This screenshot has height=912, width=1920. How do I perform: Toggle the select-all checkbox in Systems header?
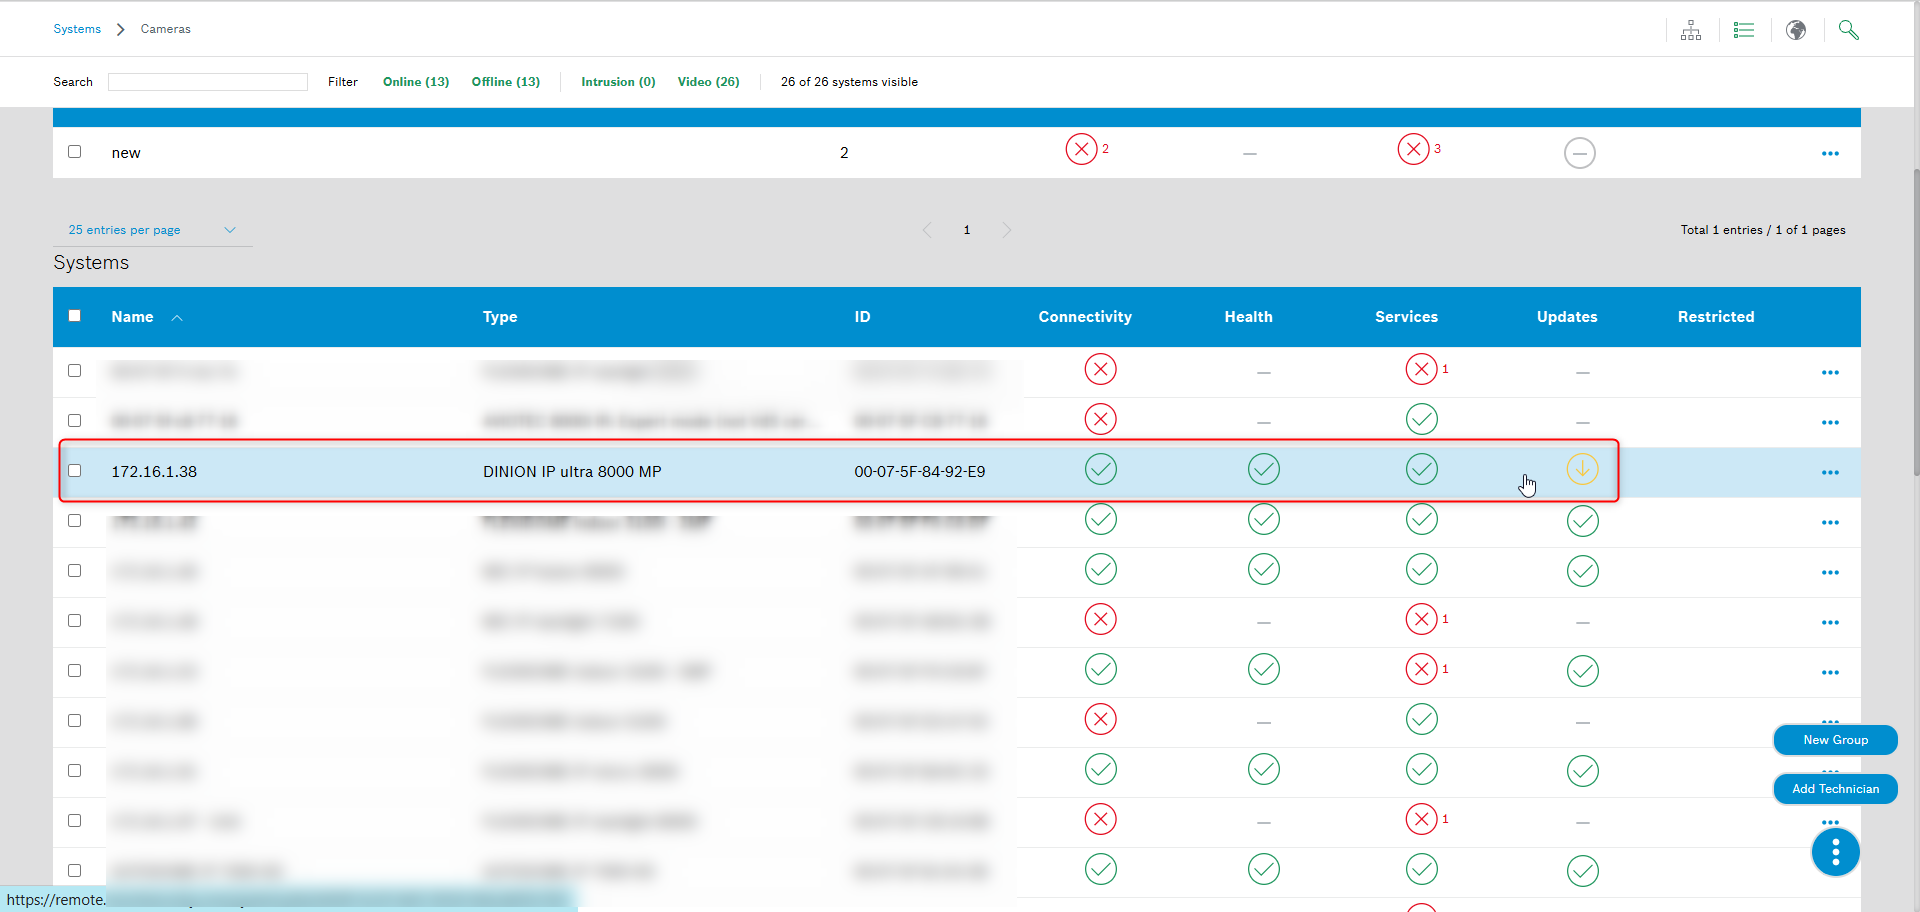(x=75, y=316)
